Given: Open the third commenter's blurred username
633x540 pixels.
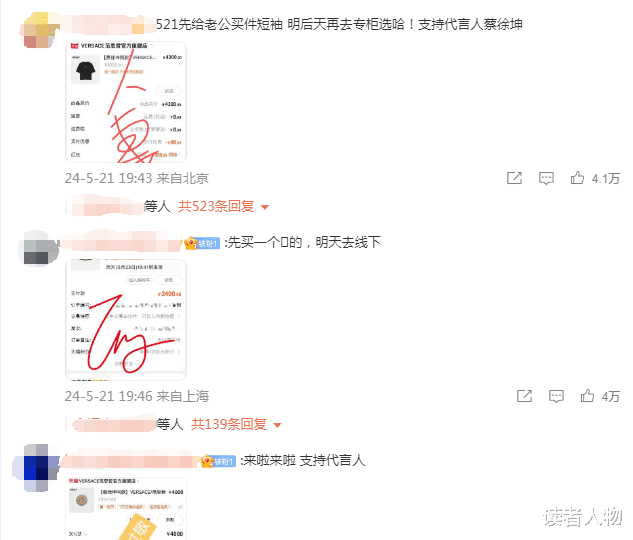Looking at the screenshot, I should tap(130, 461).
